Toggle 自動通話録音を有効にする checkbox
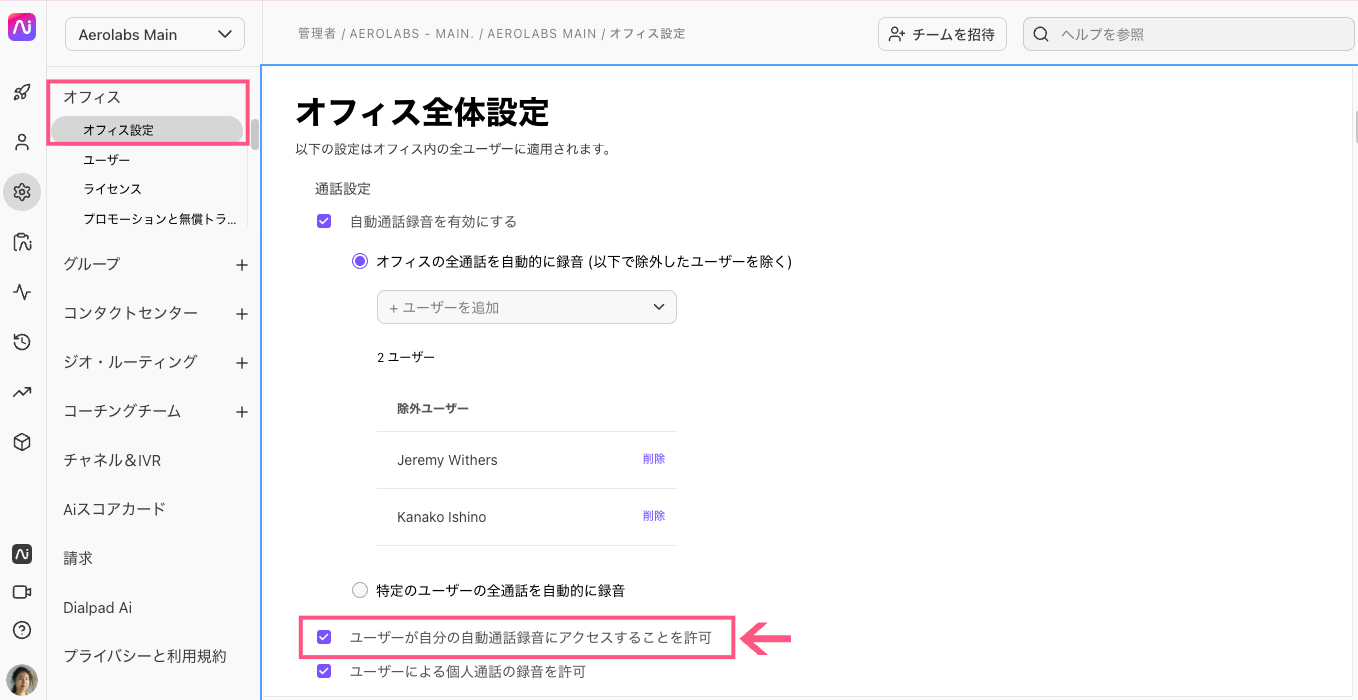 click(x=324, y=221)
